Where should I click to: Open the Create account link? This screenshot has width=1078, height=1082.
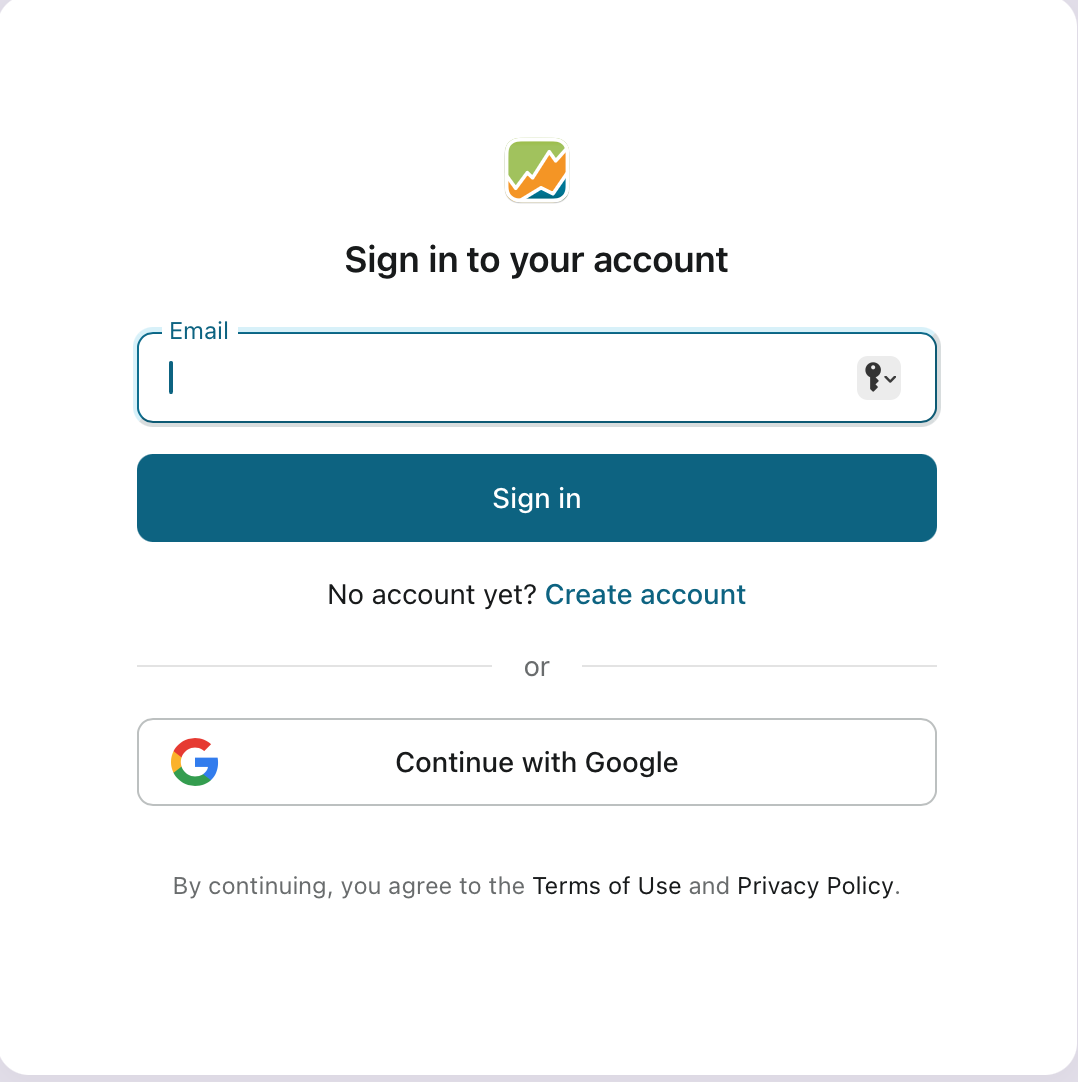645,594
